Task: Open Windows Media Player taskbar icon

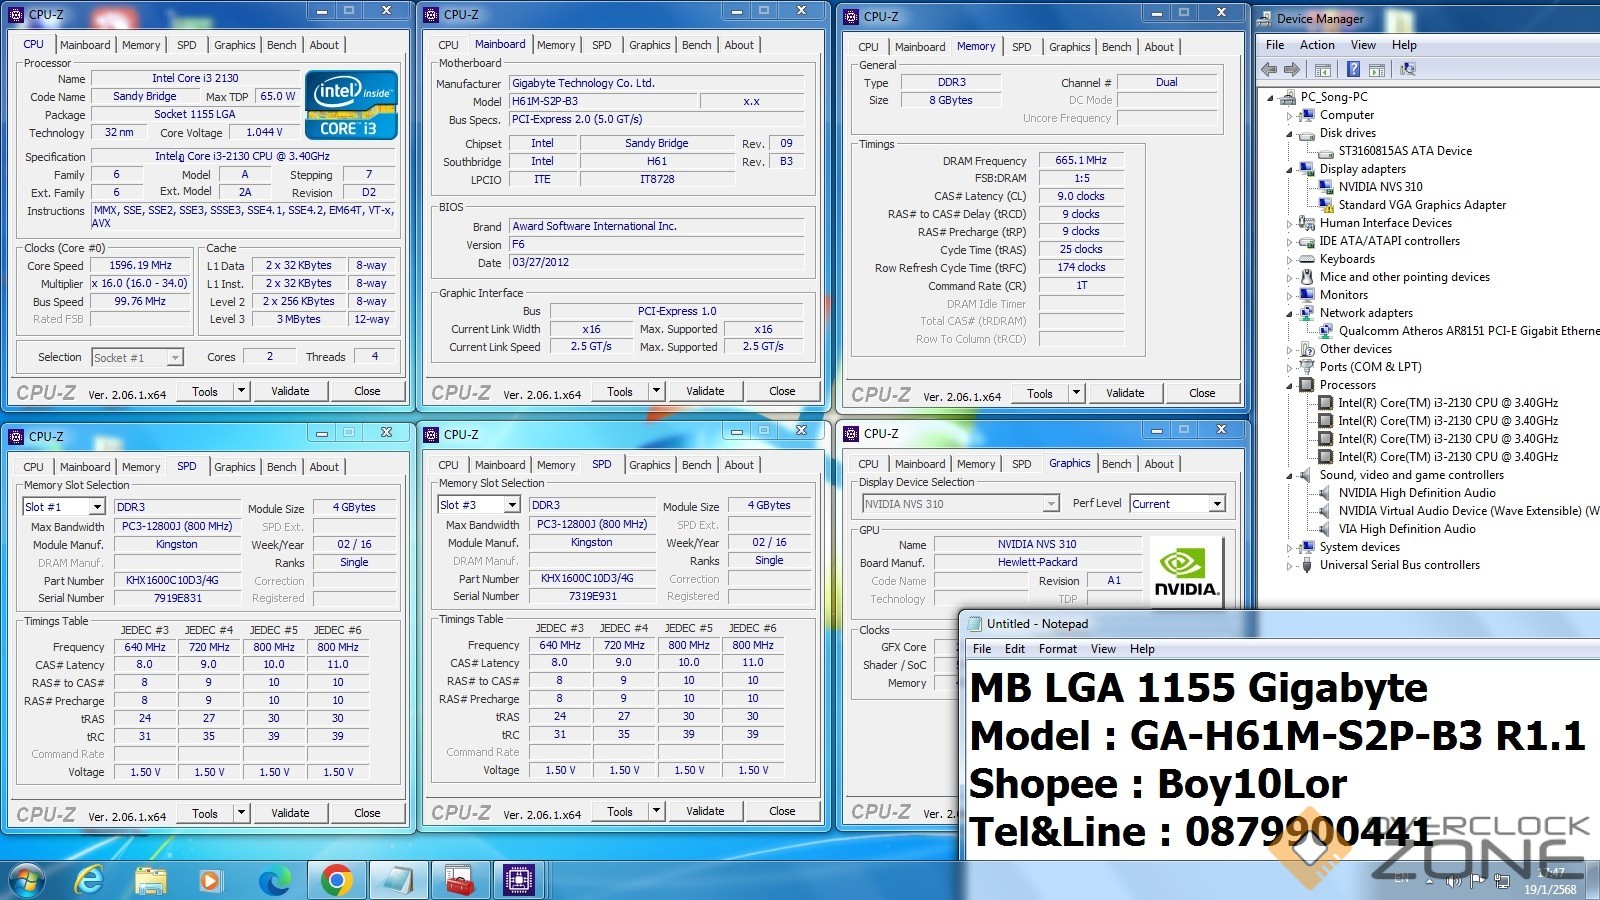Action: click(x=211, y=880)
